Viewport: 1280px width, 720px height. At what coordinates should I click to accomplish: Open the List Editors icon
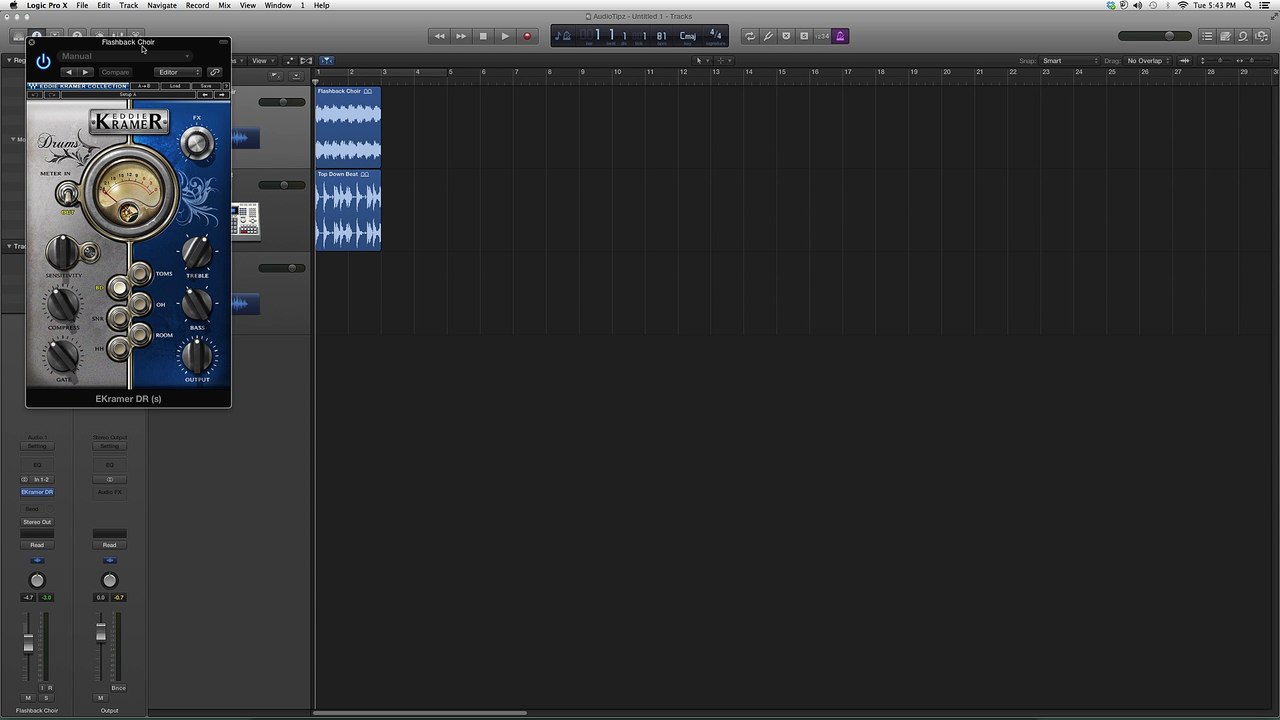tap(1207, 36)
